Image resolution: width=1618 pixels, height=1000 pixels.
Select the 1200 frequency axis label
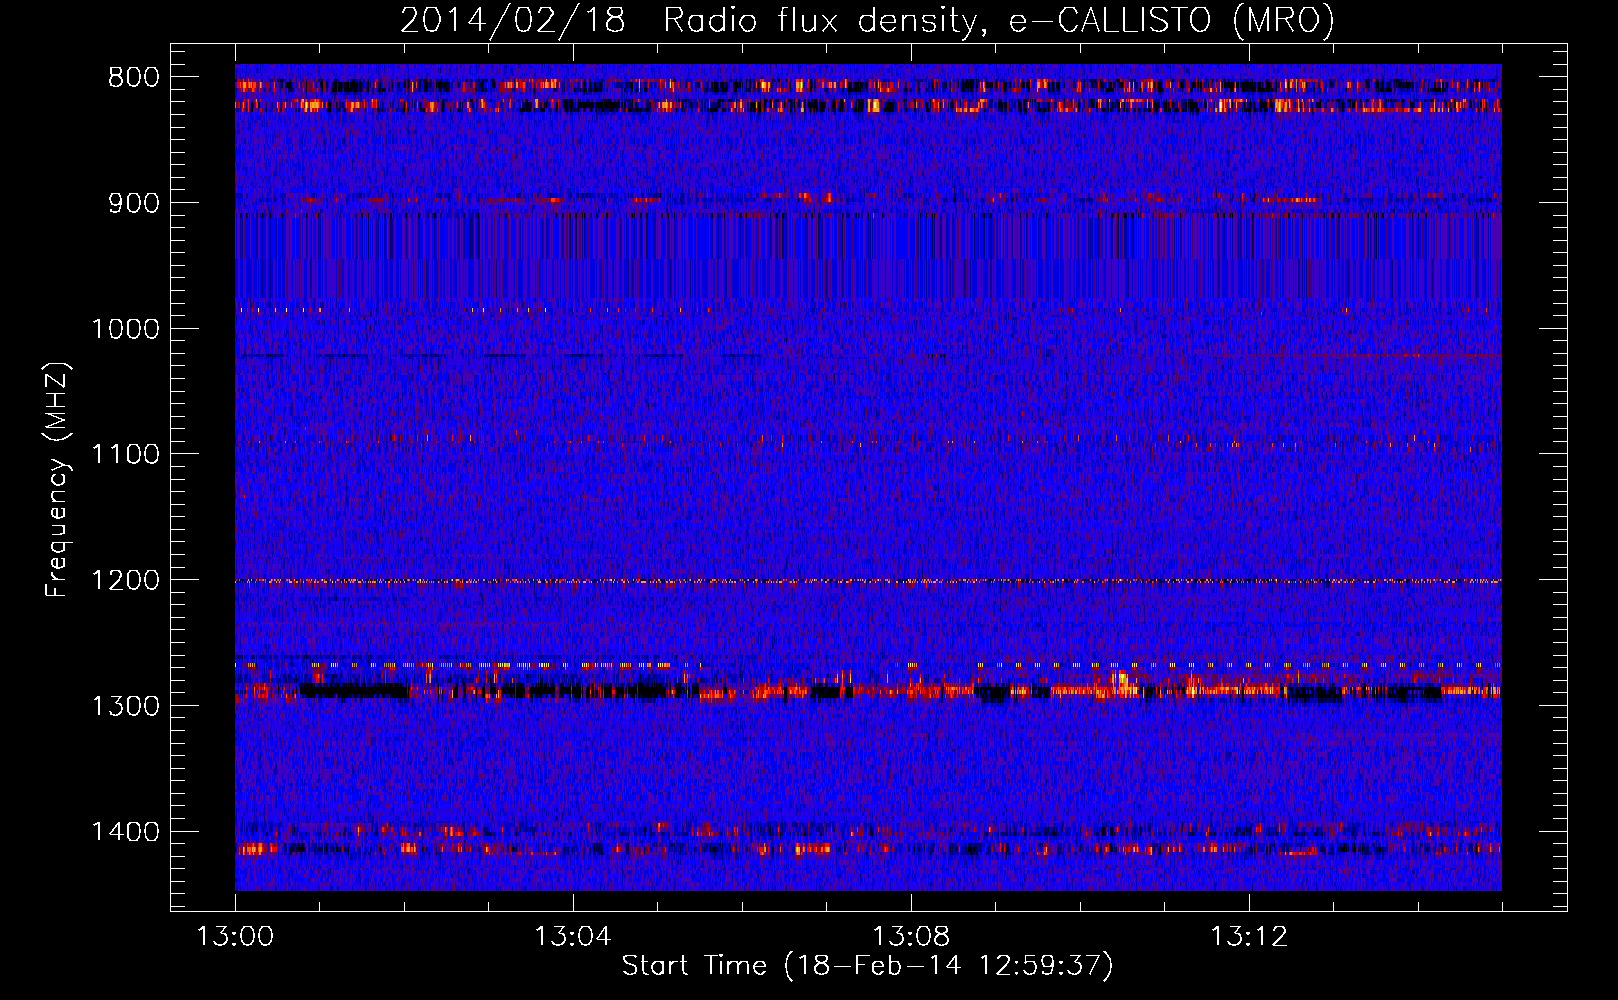coord(125,580)
